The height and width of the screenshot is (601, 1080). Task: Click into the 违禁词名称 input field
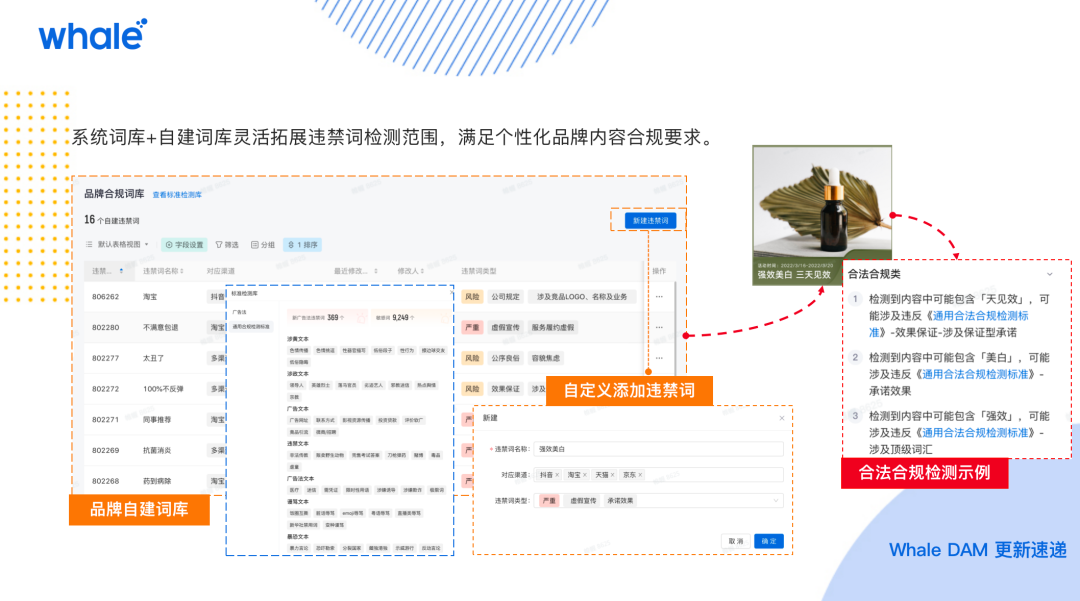pos(657,450)
